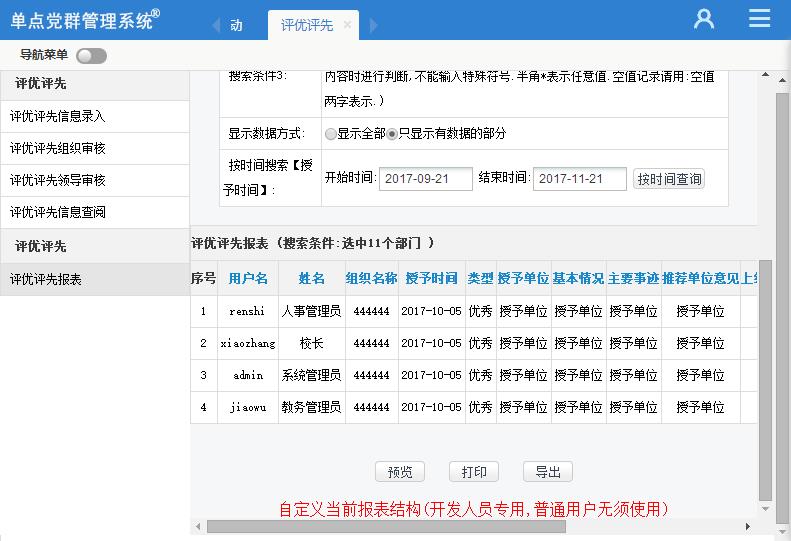
Task: Select the xiaozhang username cell
Action: 248,343
